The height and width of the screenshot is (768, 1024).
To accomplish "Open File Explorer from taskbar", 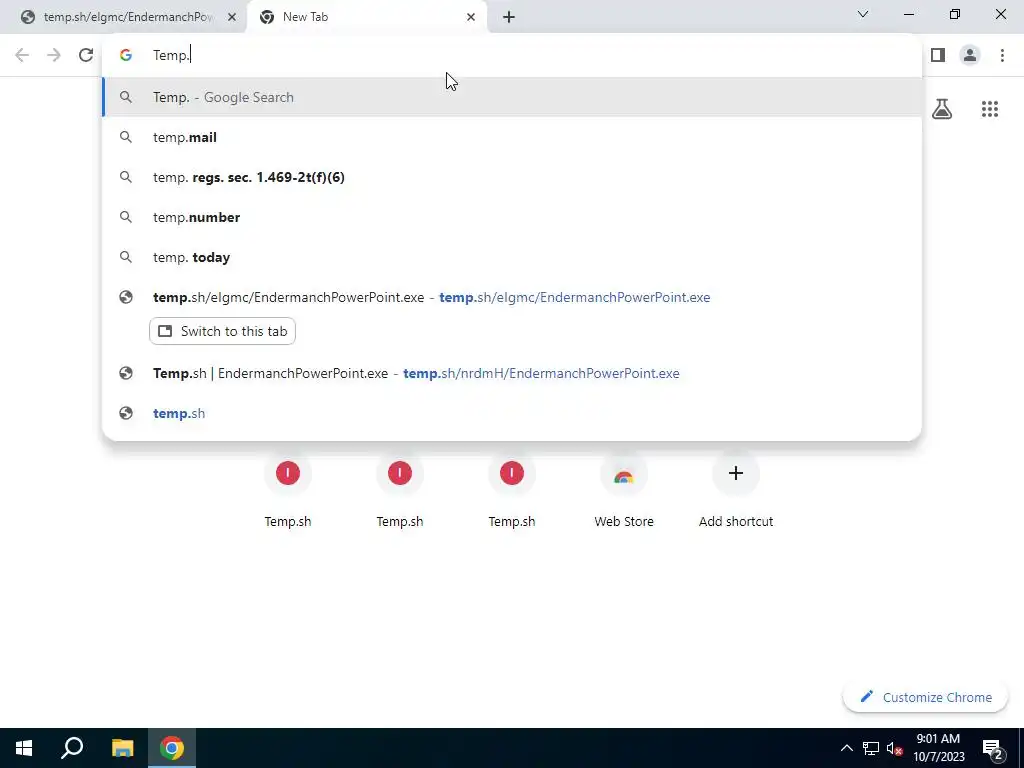I will [x=122, y=748].
